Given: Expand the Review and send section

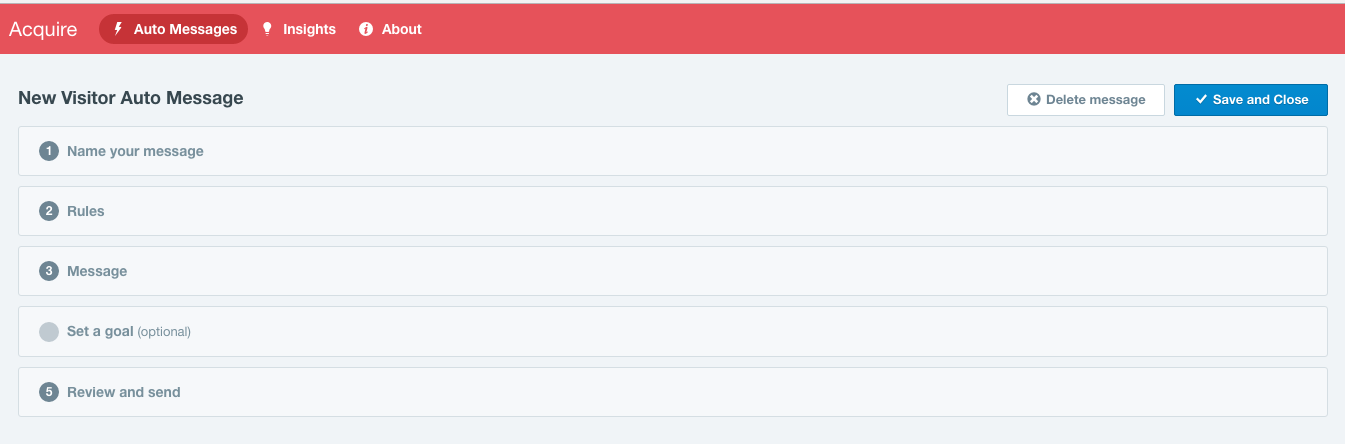Looking at the screenshot, I should pyautogui.click(x=124, y=392).
